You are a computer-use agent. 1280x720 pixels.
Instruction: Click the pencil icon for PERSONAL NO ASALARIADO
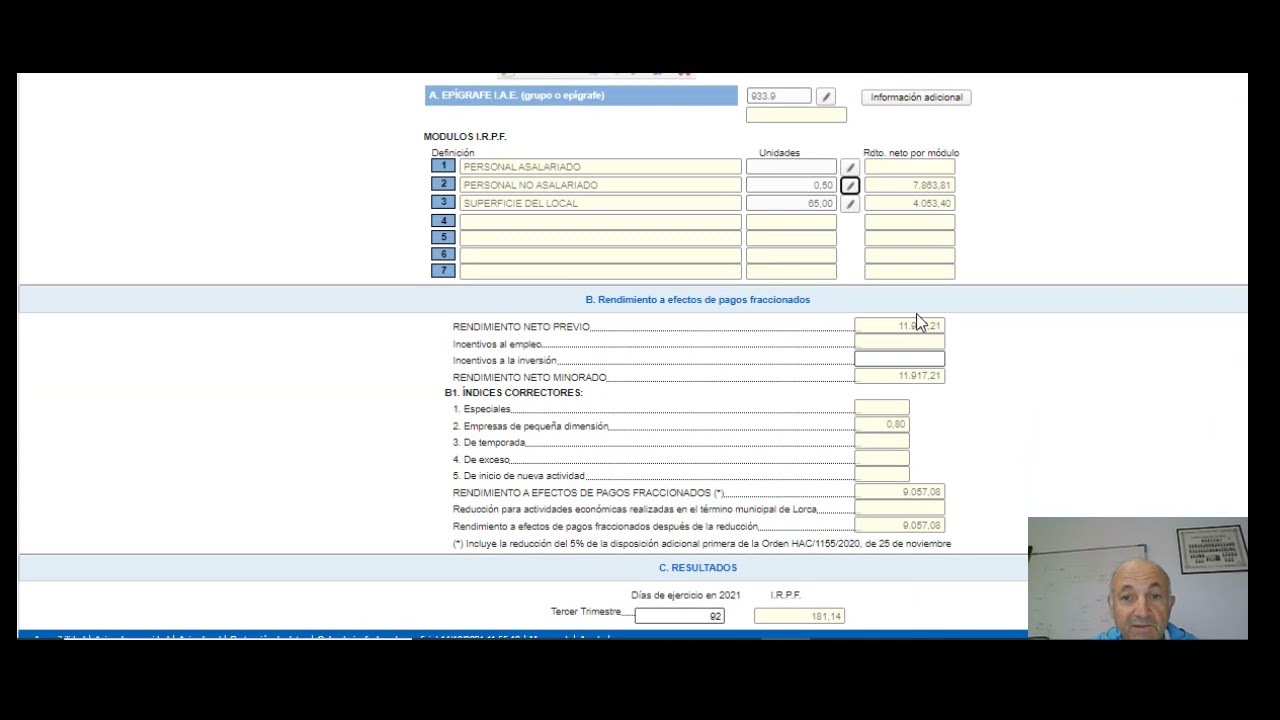pos(849,186)
